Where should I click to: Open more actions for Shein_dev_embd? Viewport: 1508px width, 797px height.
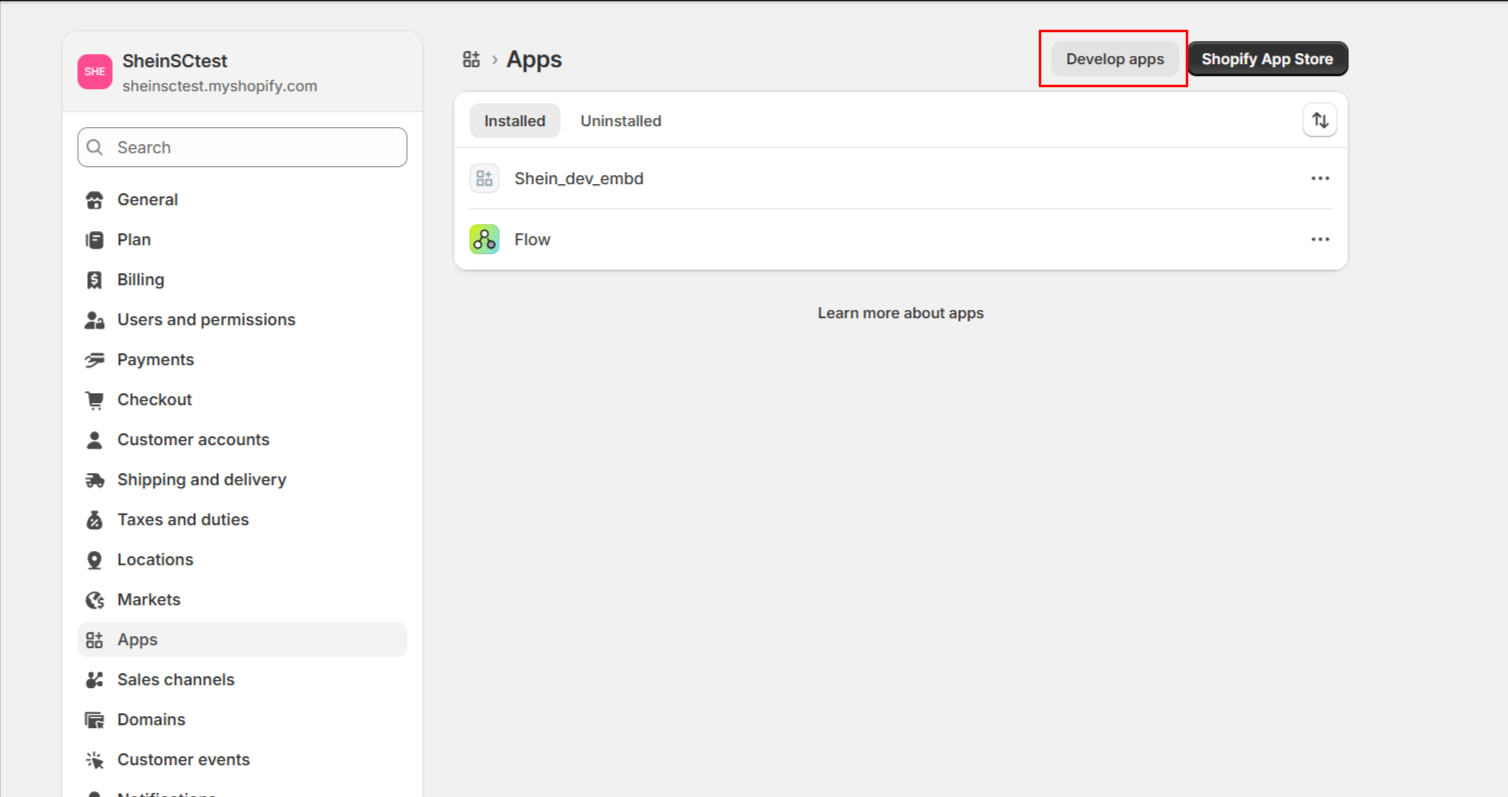[x=1320, y=178]
